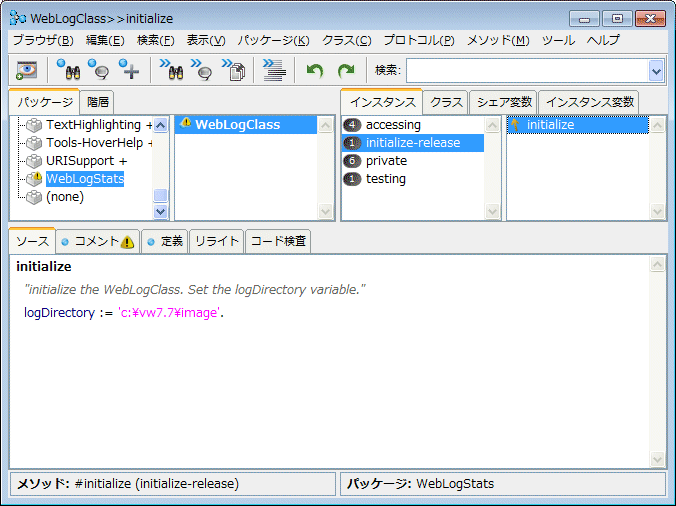Select the リライト tab

[217, 241]
